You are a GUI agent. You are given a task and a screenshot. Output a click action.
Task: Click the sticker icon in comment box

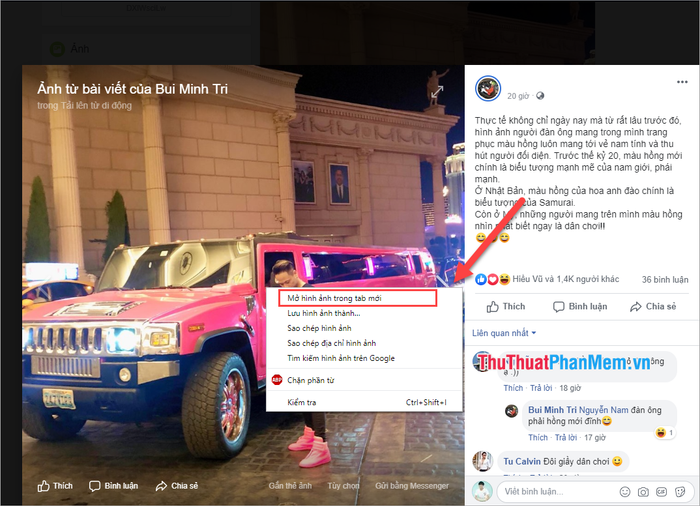tap(680, 492)
